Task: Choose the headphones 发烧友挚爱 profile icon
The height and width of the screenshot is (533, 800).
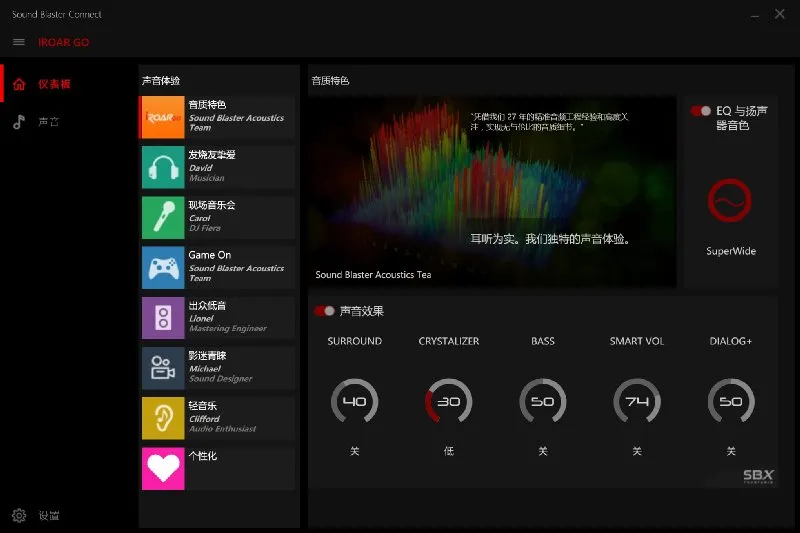Action: [163, 167]
